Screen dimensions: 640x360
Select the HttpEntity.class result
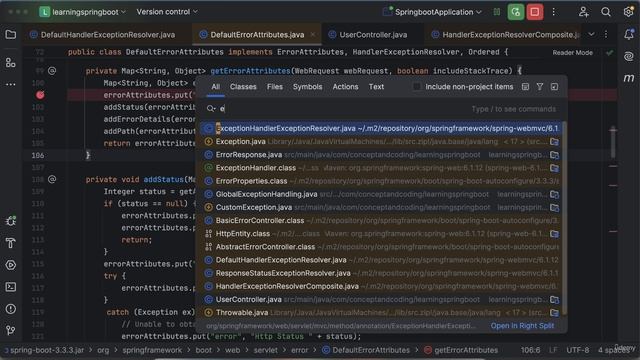pos(381,234)
